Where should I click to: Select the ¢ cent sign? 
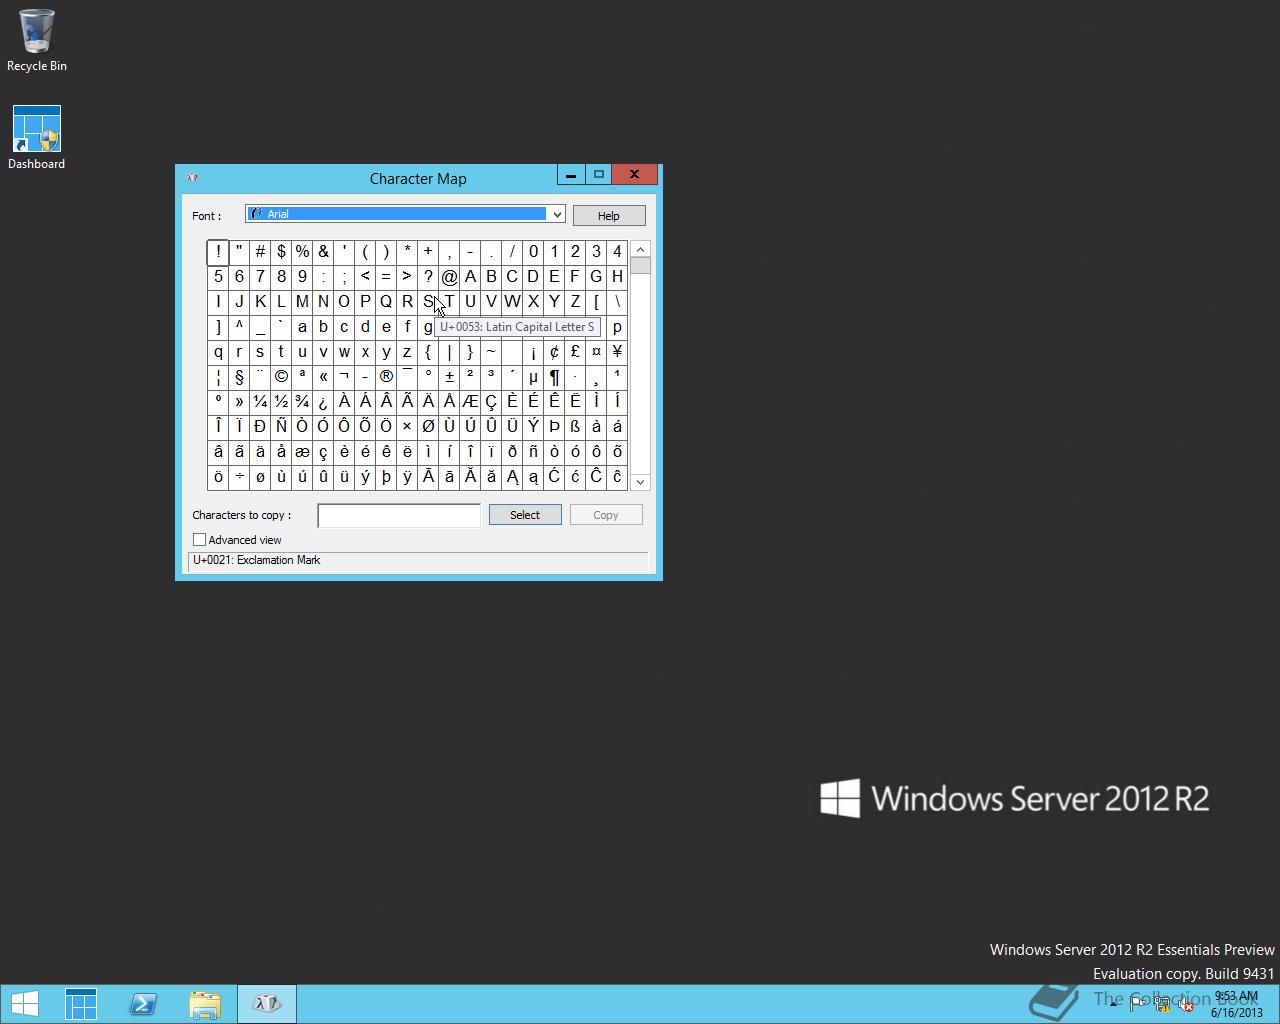point(554,352)
